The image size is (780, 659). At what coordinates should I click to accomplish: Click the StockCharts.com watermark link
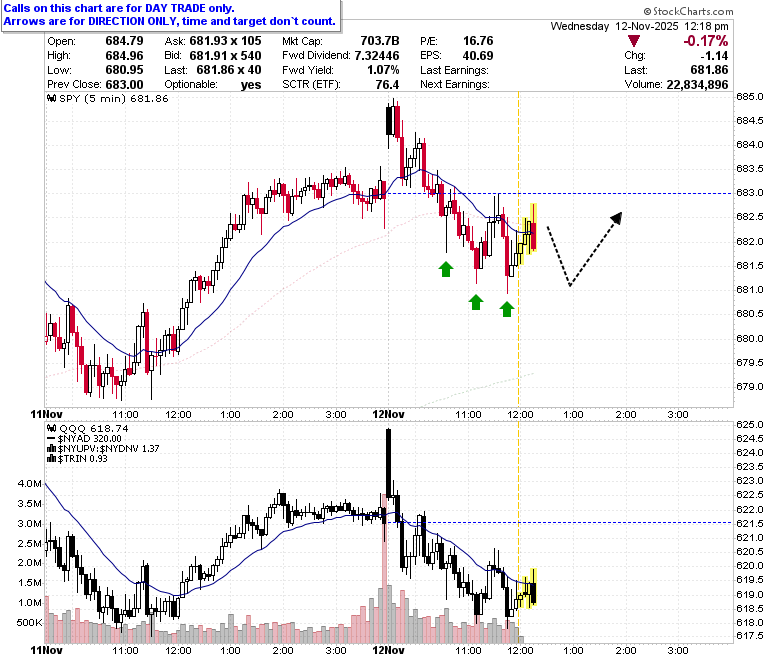[x=688, y=11]
